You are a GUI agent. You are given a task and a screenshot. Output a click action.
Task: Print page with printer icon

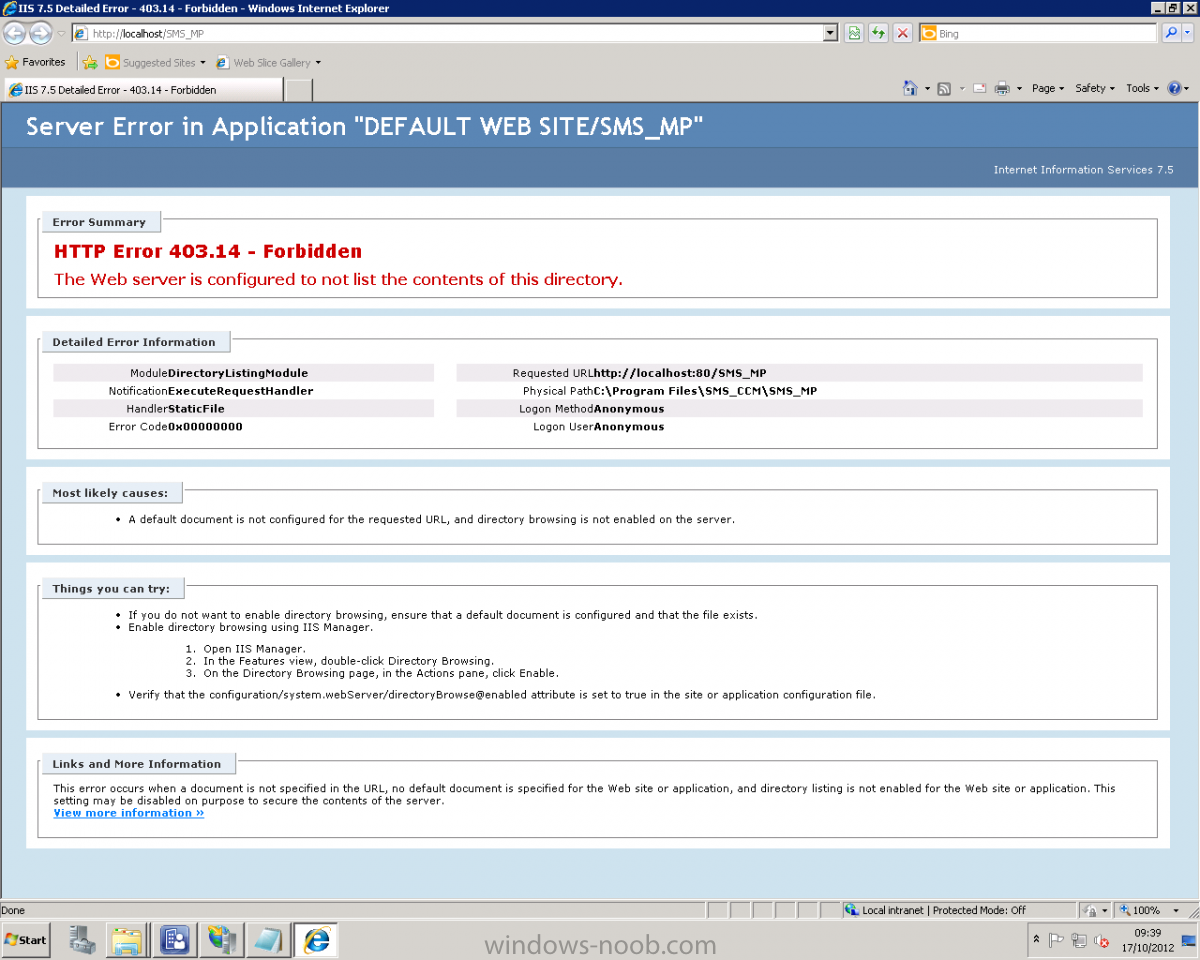1003,88
